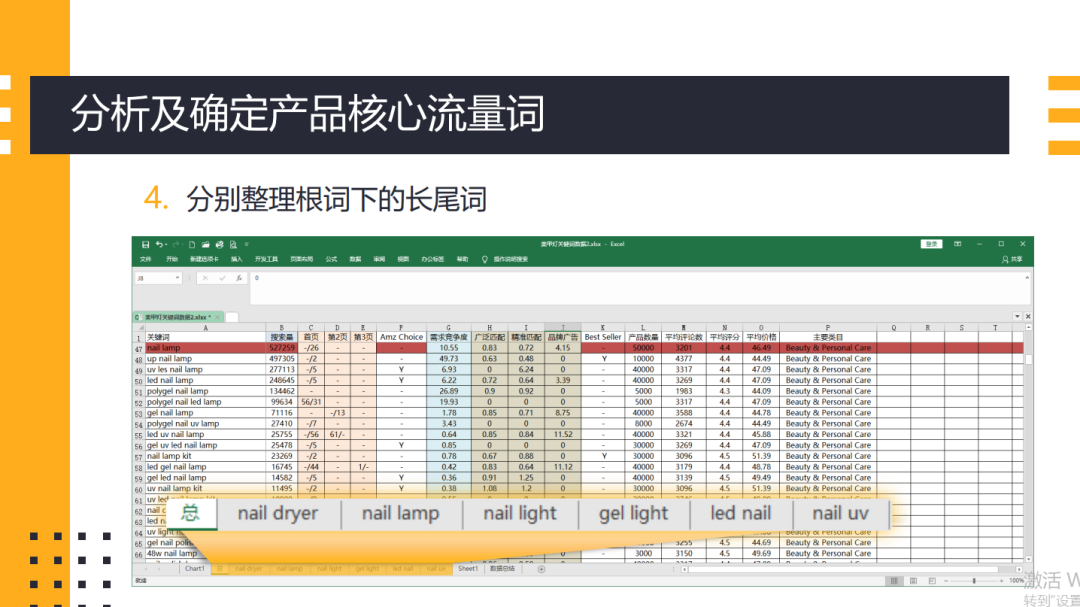Click the Save icon on Quick Access toolbar
Screen dimensions: 1080x607
click(x=144, y=243)
